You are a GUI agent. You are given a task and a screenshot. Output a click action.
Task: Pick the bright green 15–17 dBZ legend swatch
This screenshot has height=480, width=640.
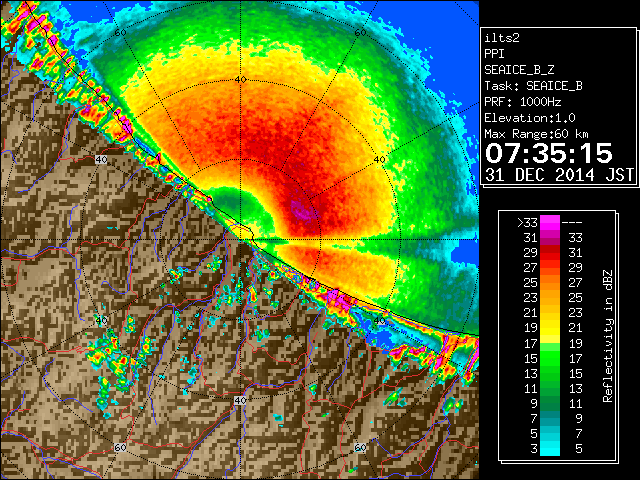(550, 358)
